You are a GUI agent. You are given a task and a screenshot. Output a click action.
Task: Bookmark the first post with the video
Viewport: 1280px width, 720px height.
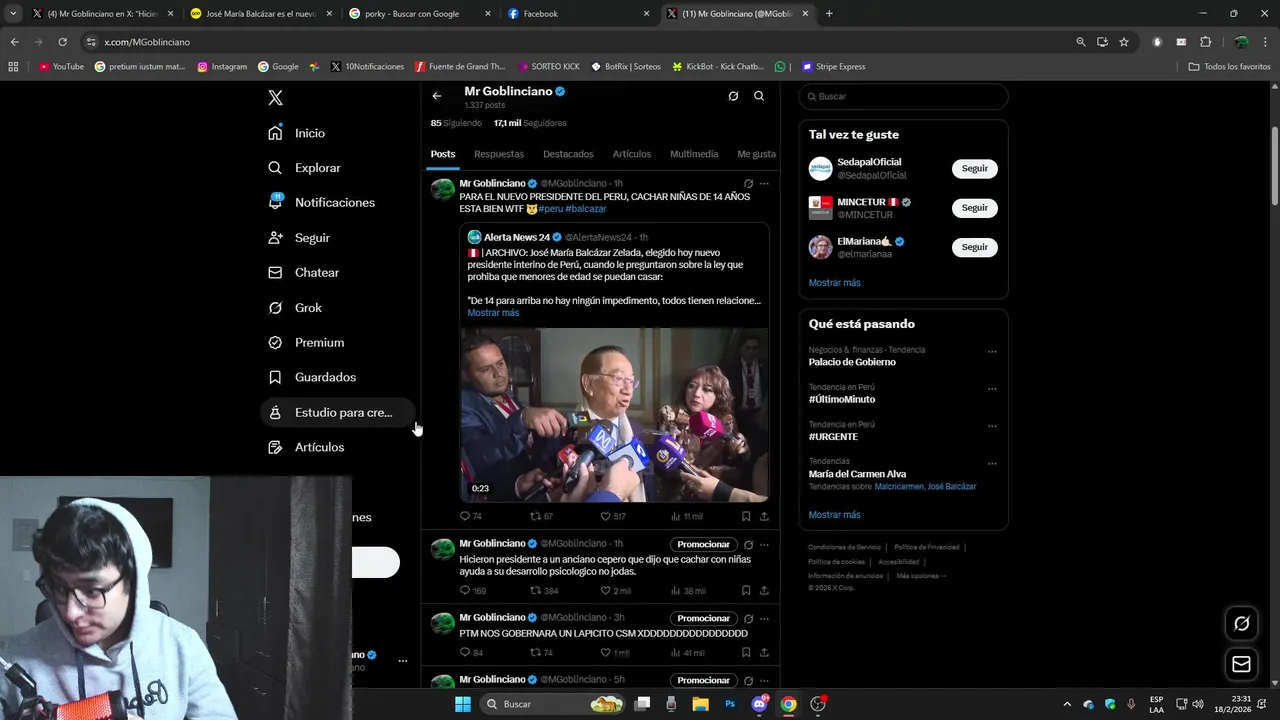click(x=746, y=516)
